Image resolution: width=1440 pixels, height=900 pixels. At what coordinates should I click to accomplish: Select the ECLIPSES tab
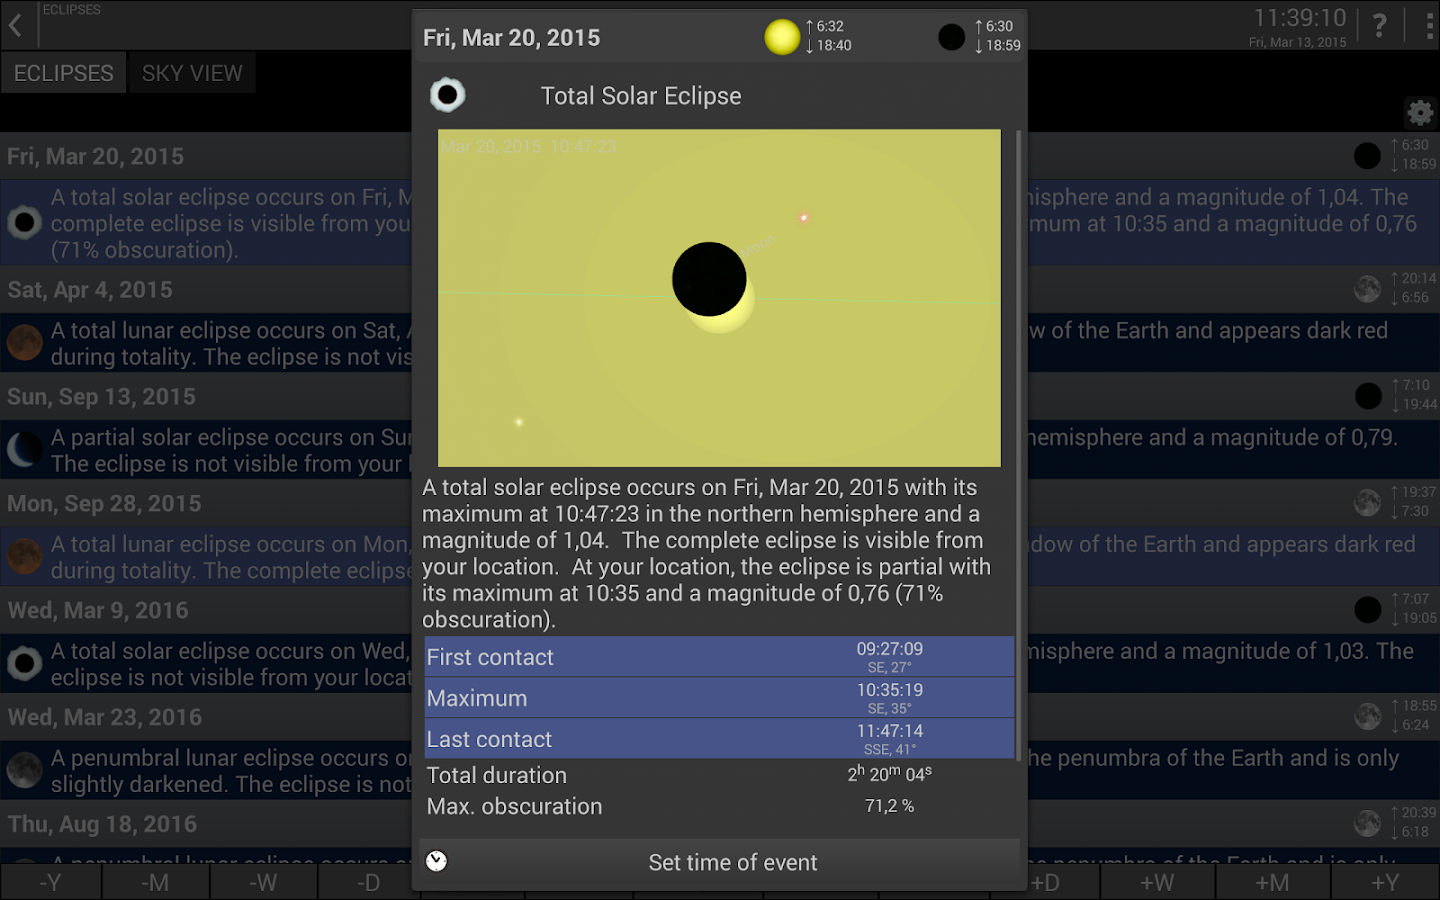[63, 72]
